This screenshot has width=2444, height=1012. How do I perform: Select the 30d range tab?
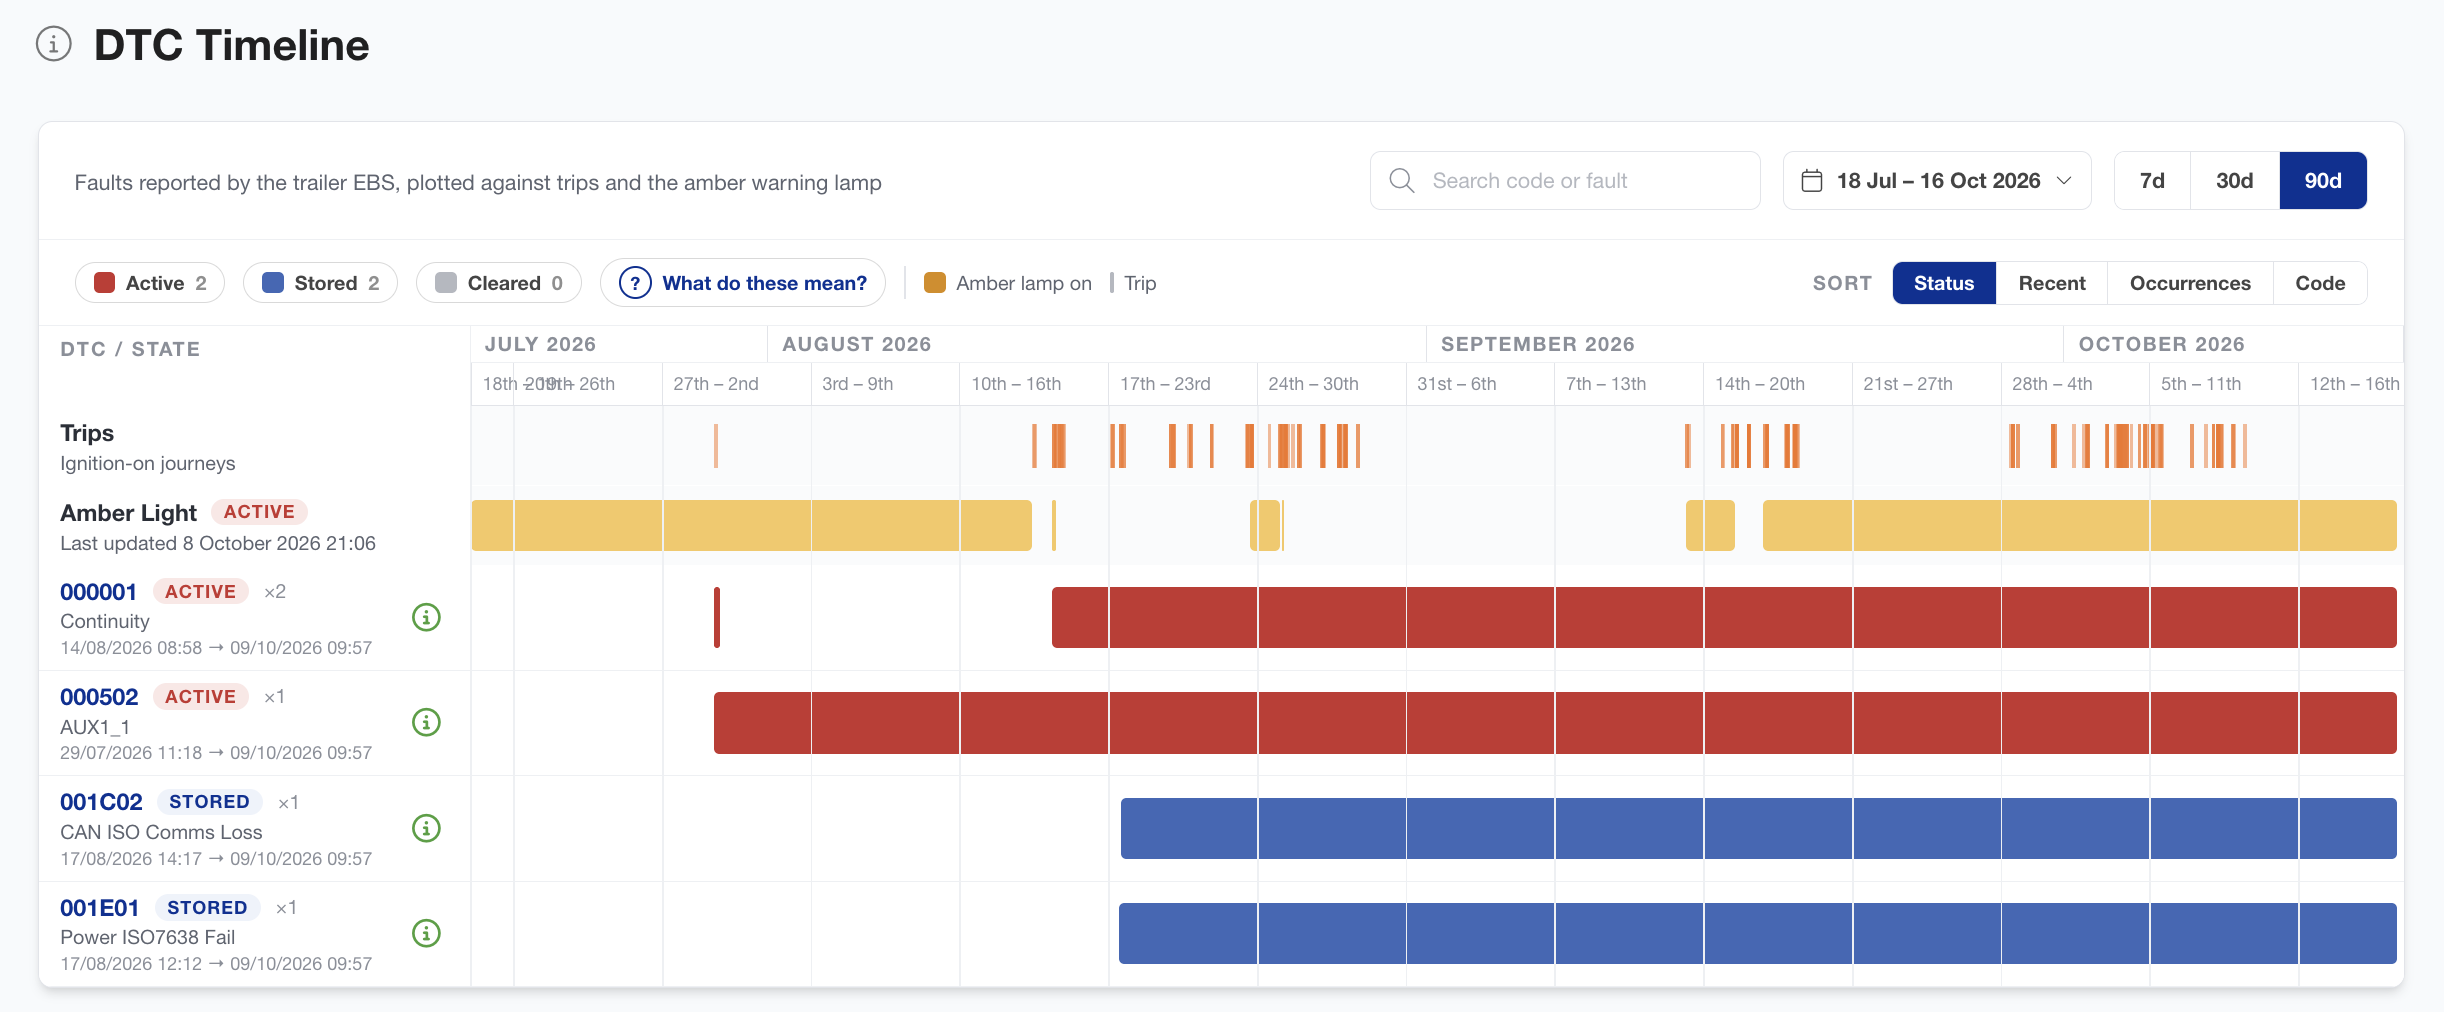click(x=2234, y=181)
